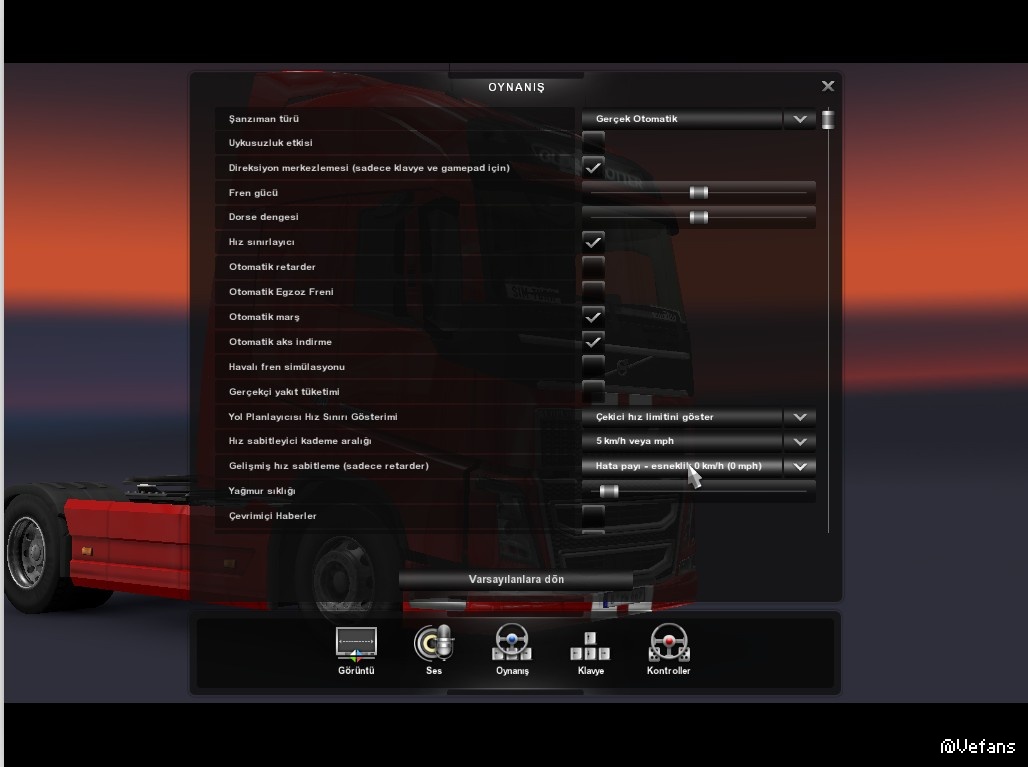1028x767 pixels.
Task: Click the Fren gücü label
Action: click(253, 193)
